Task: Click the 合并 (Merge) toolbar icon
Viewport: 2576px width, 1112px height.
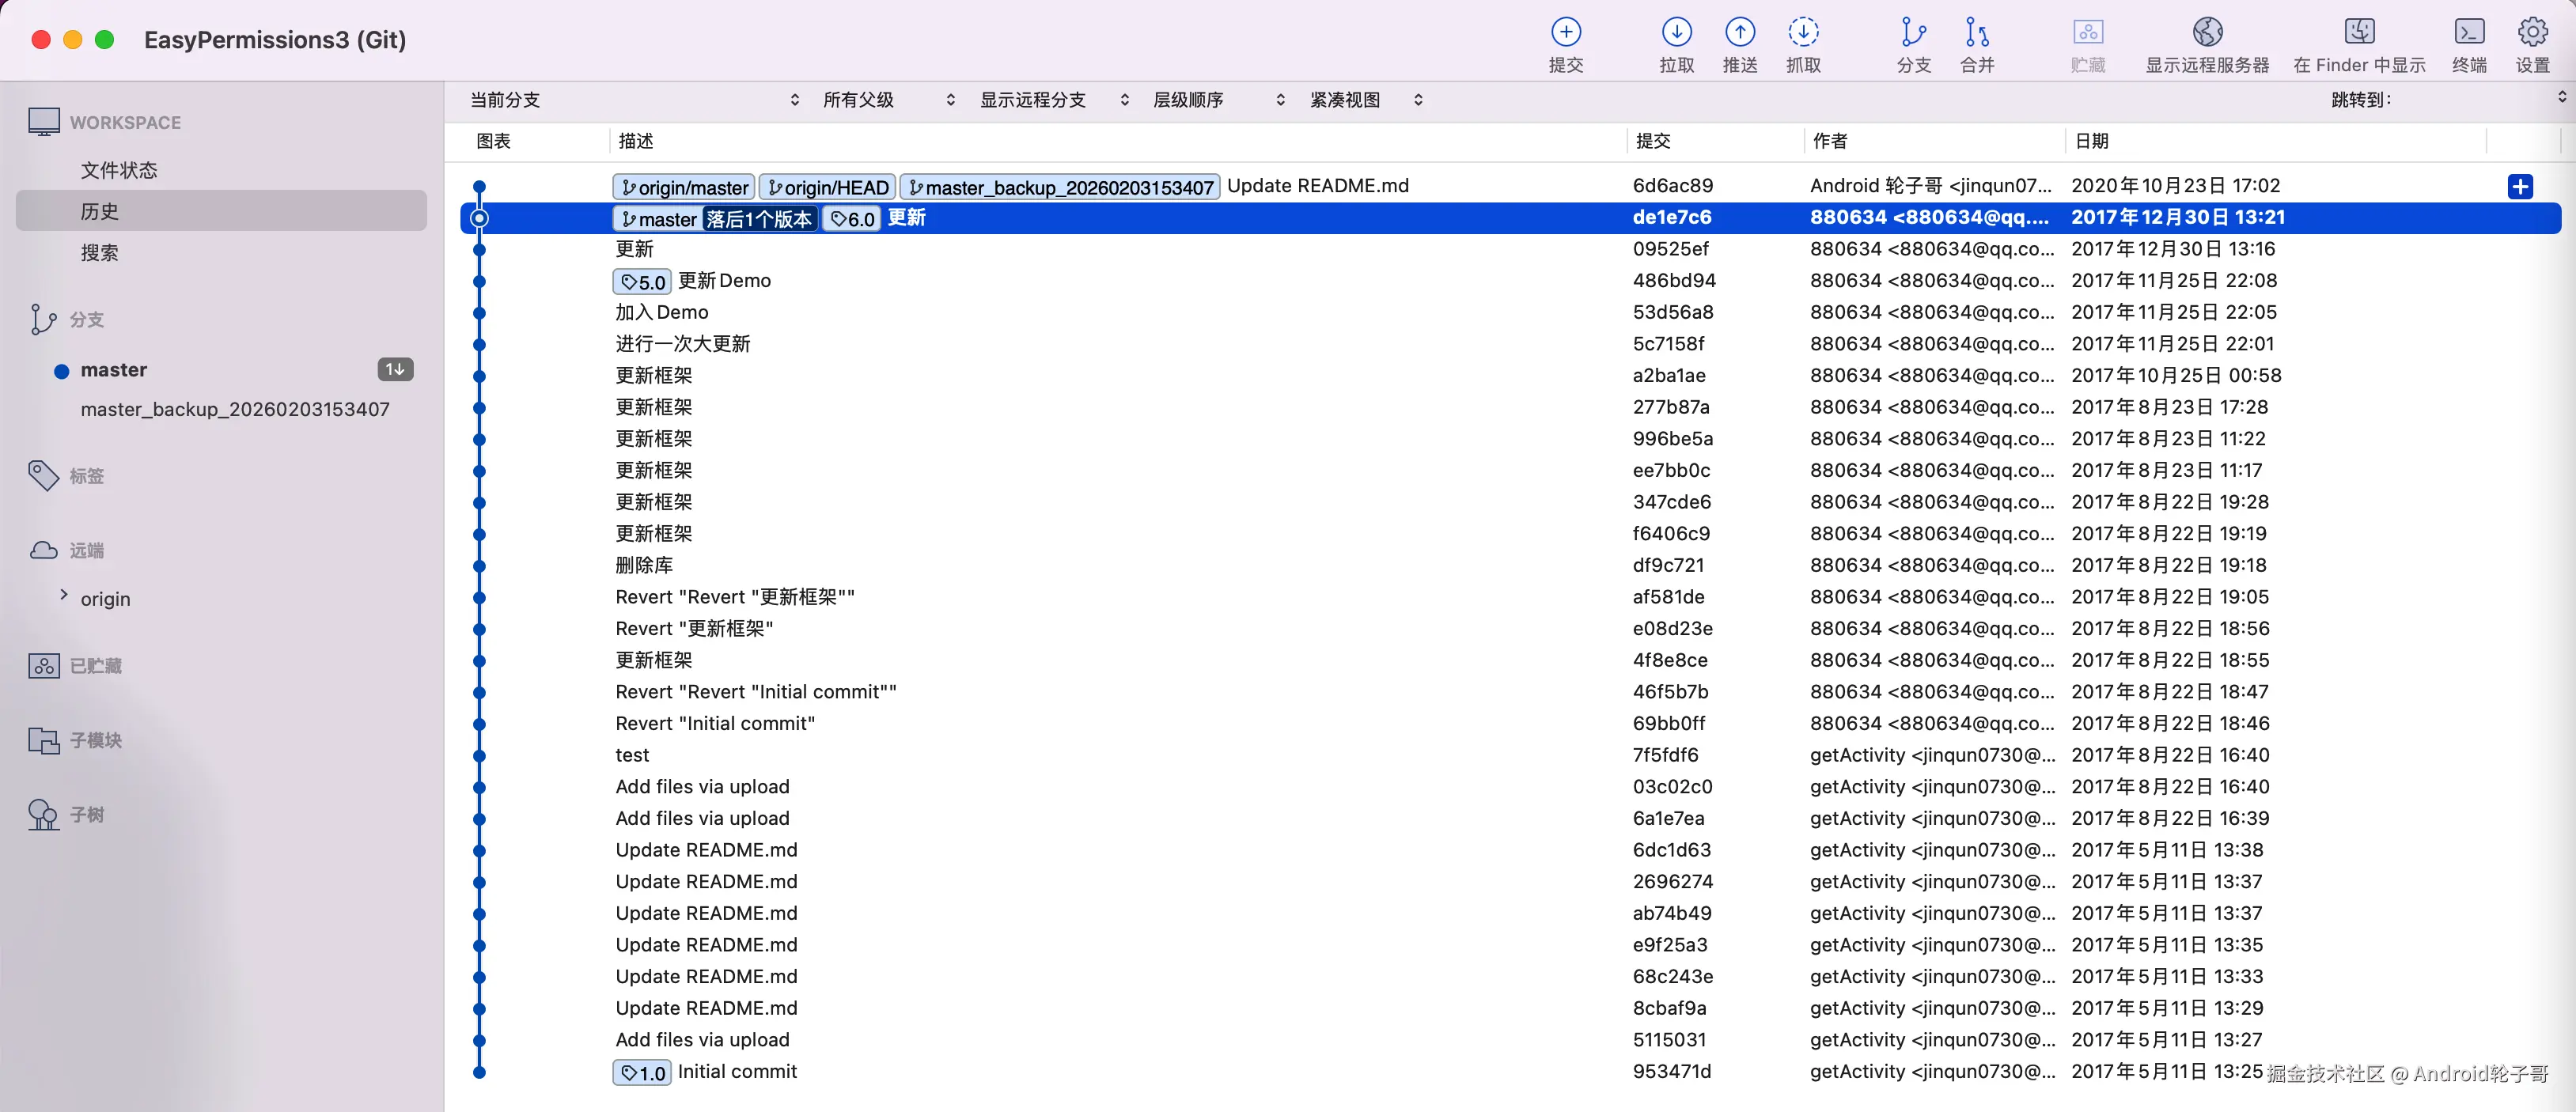Action: (1976, 33)
